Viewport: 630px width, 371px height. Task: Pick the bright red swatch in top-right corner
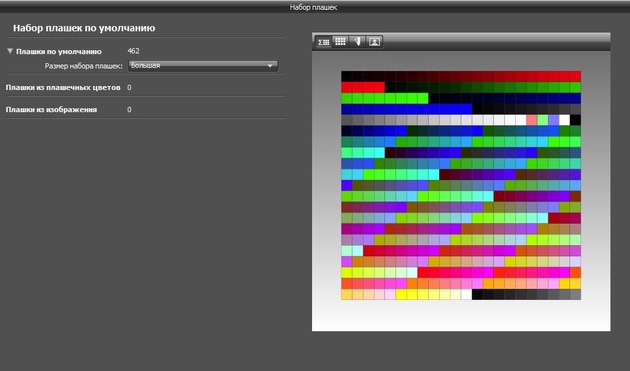(x=575, y=76)
